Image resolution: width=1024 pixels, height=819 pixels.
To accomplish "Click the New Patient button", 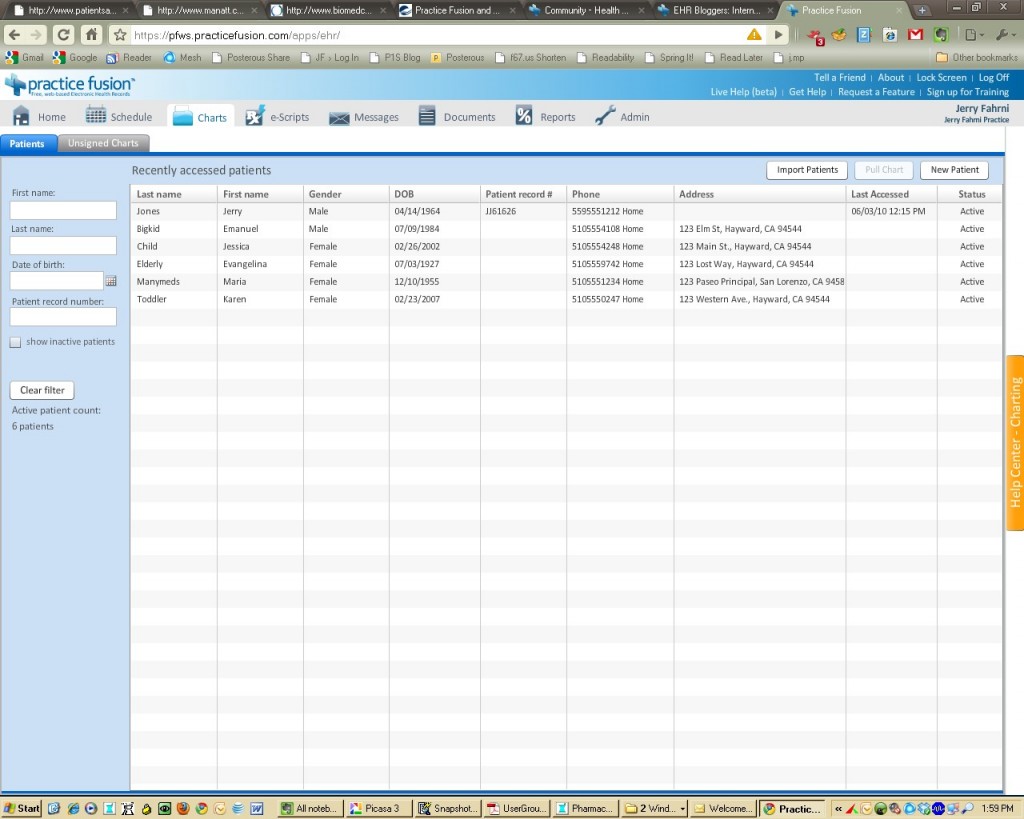I will click(x=953, y=169).
